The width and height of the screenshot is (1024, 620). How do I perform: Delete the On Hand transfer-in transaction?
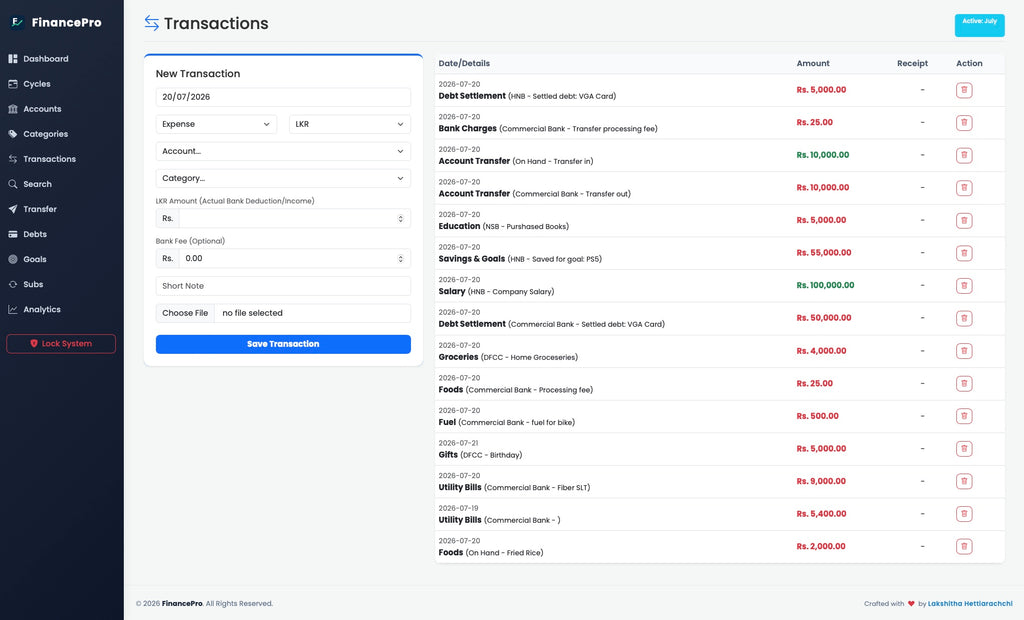(x=964, y=155)
